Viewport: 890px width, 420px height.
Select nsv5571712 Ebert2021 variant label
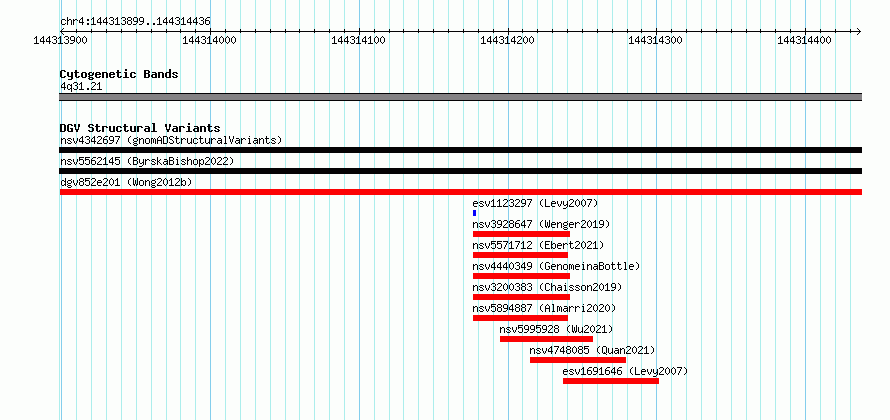(x=538, y=245)
